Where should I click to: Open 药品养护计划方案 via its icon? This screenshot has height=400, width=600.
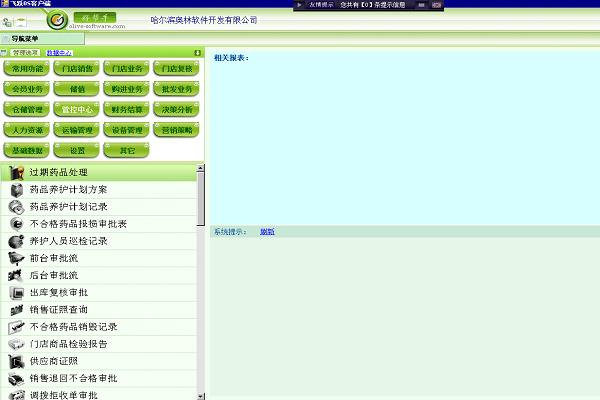17,190
